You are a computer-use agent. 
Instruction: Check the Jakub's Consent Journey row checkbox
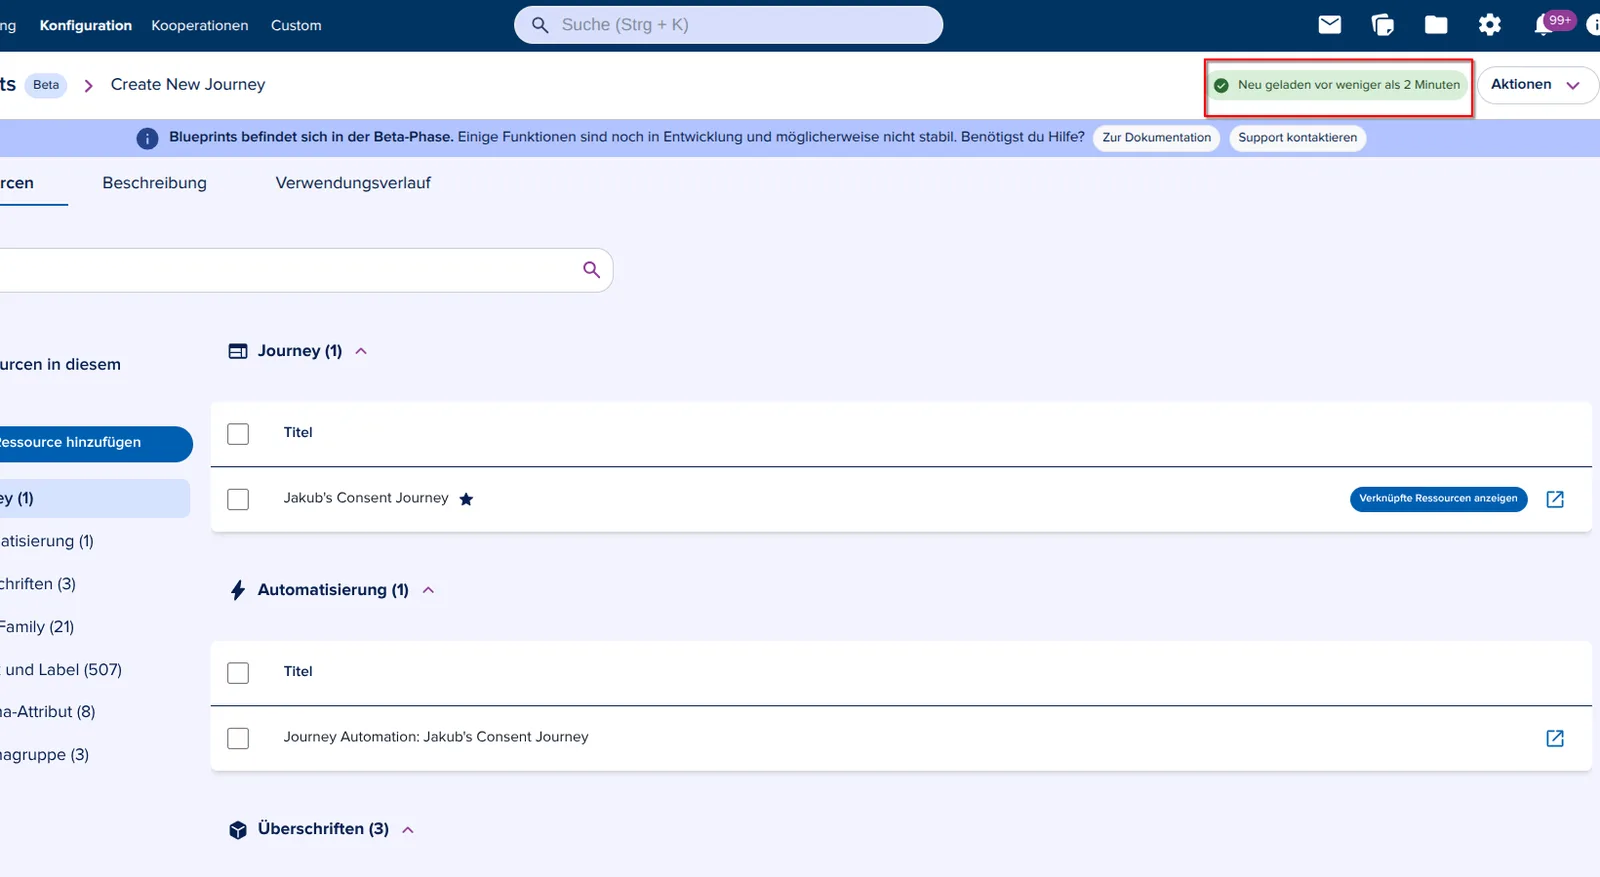coord(238,499)
